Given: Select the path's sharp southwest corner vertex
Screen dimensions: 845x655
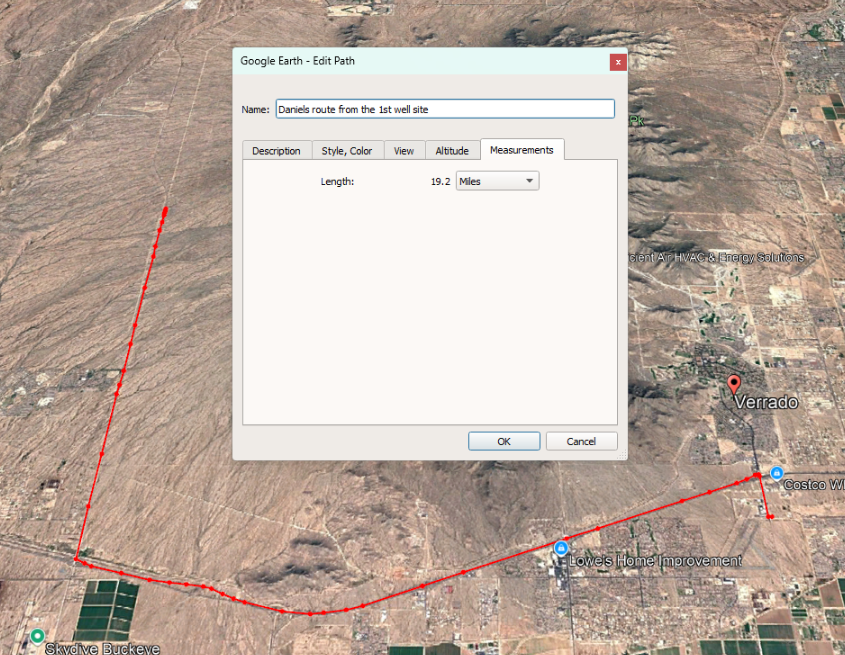Looking at the screenshot, I should click(x=76, y=560).
